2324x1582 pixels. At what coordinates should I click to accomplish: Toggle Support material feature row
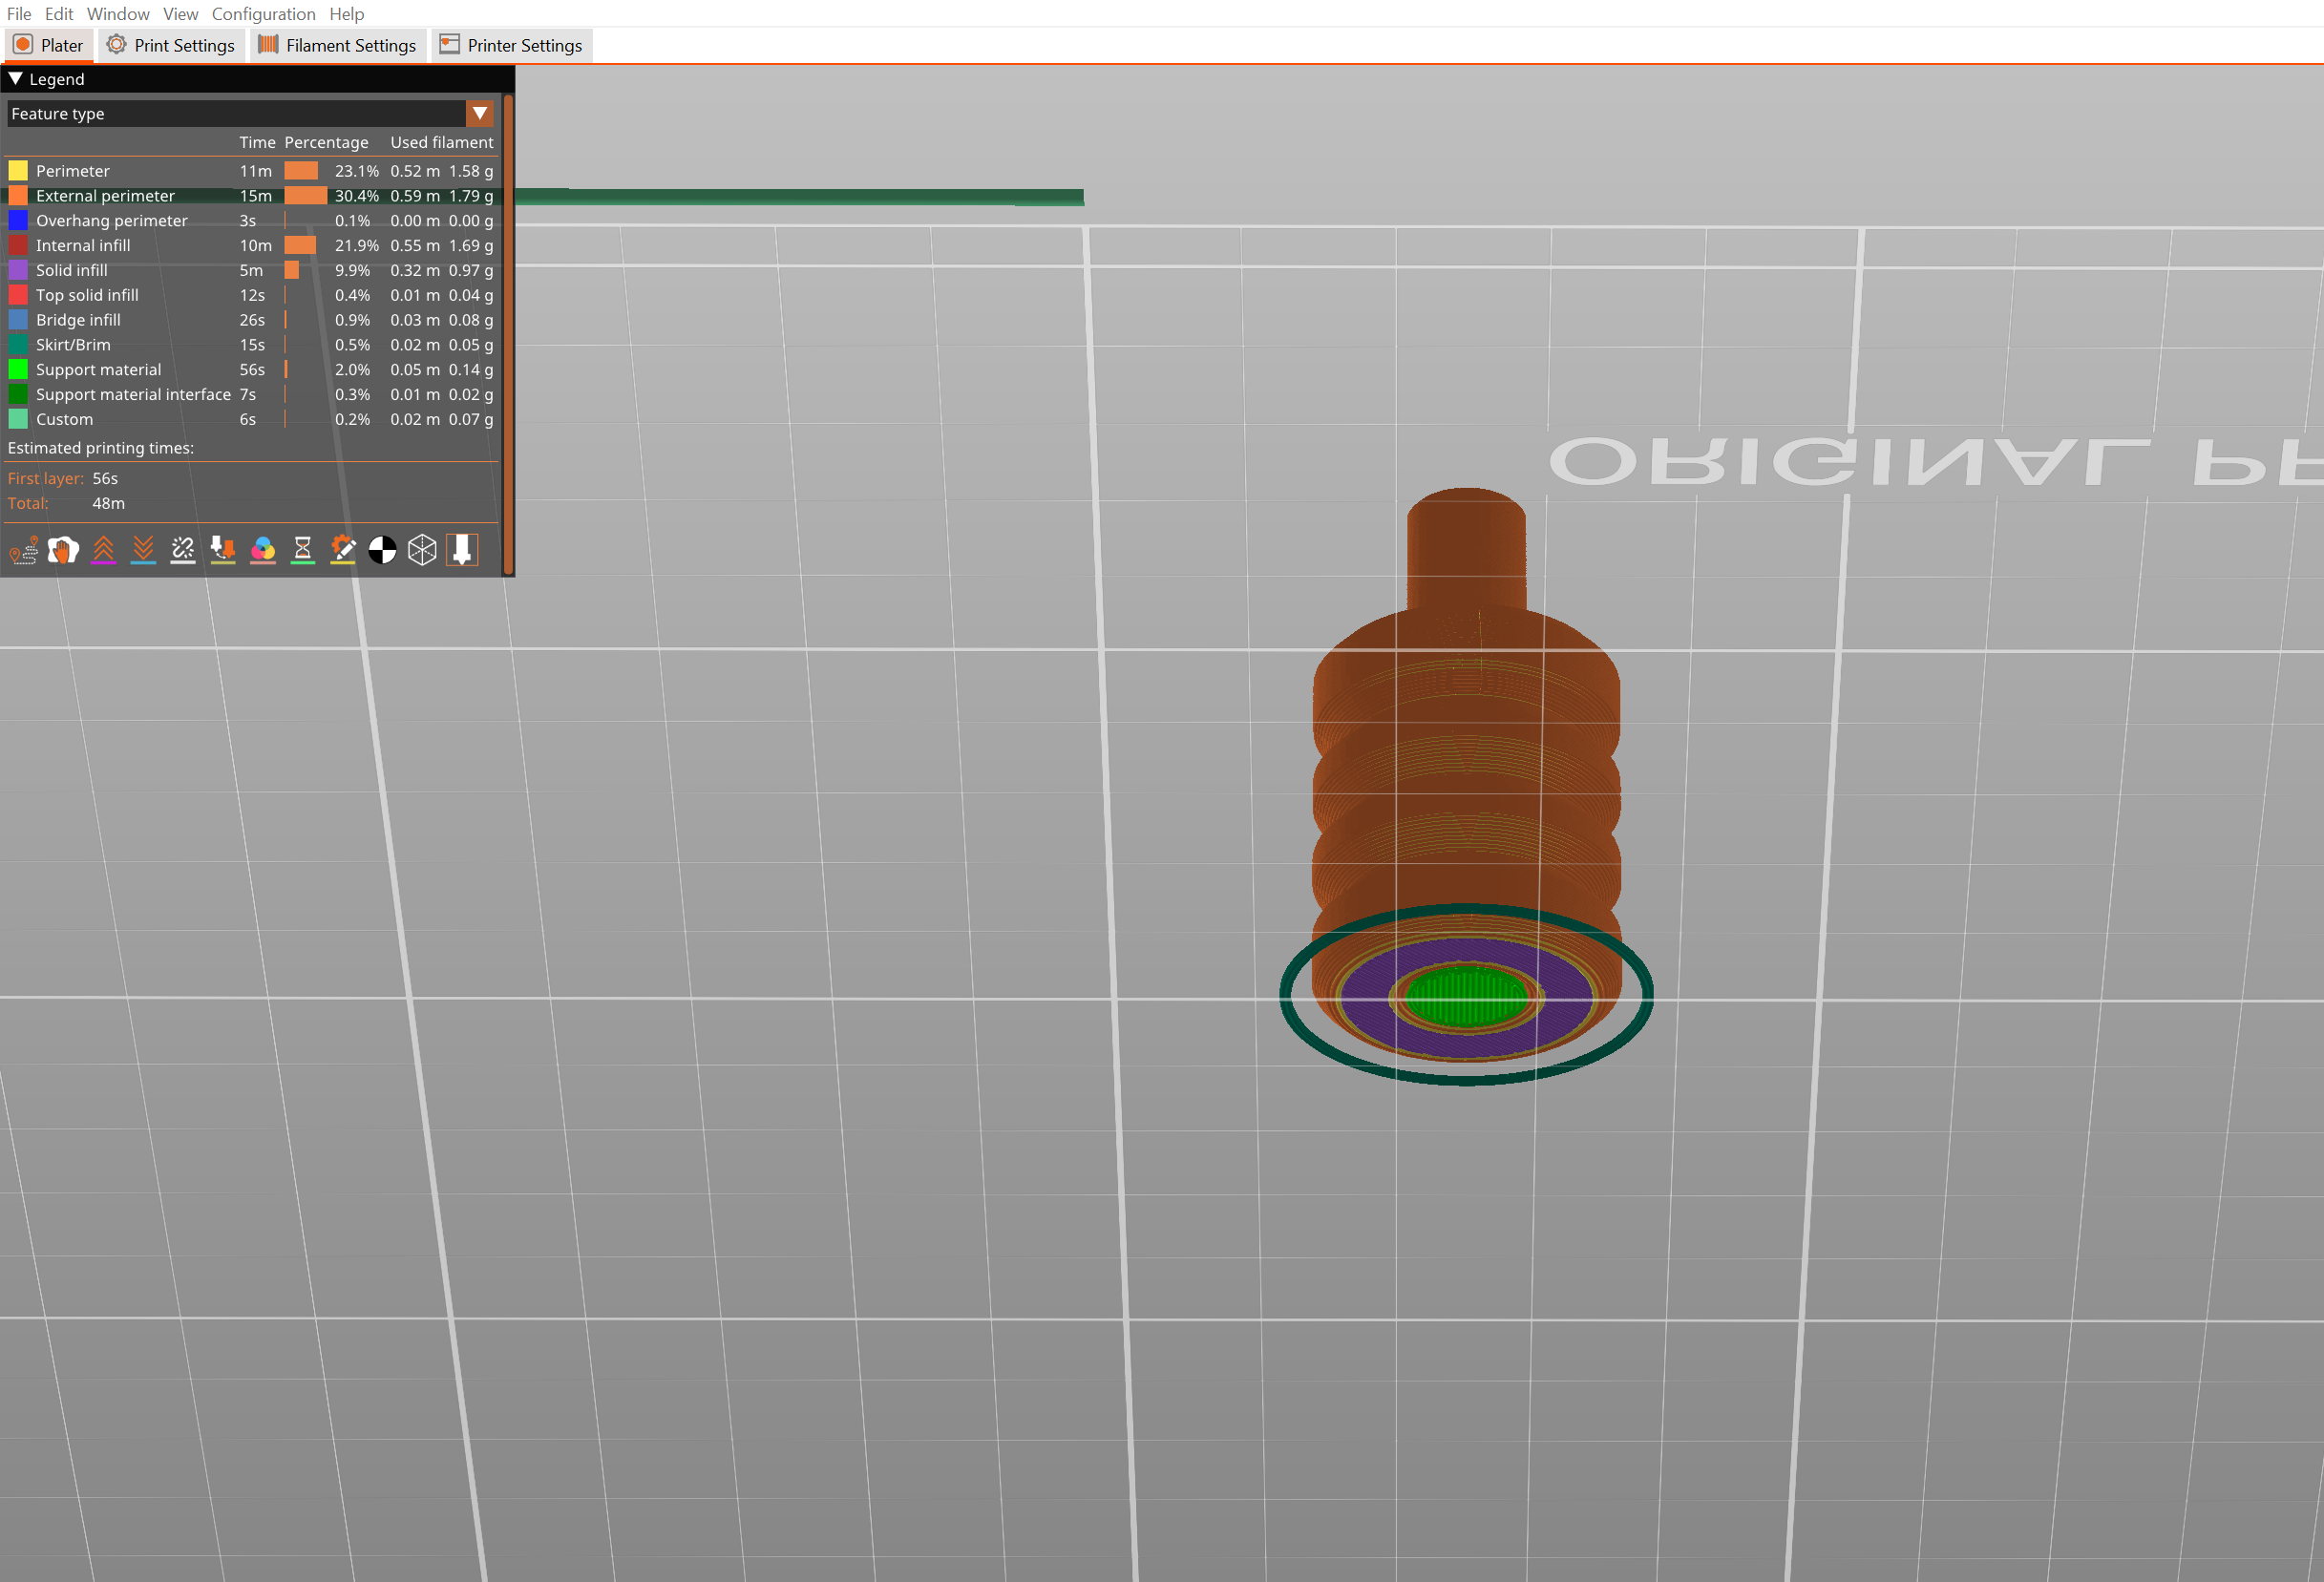(98, 370)
